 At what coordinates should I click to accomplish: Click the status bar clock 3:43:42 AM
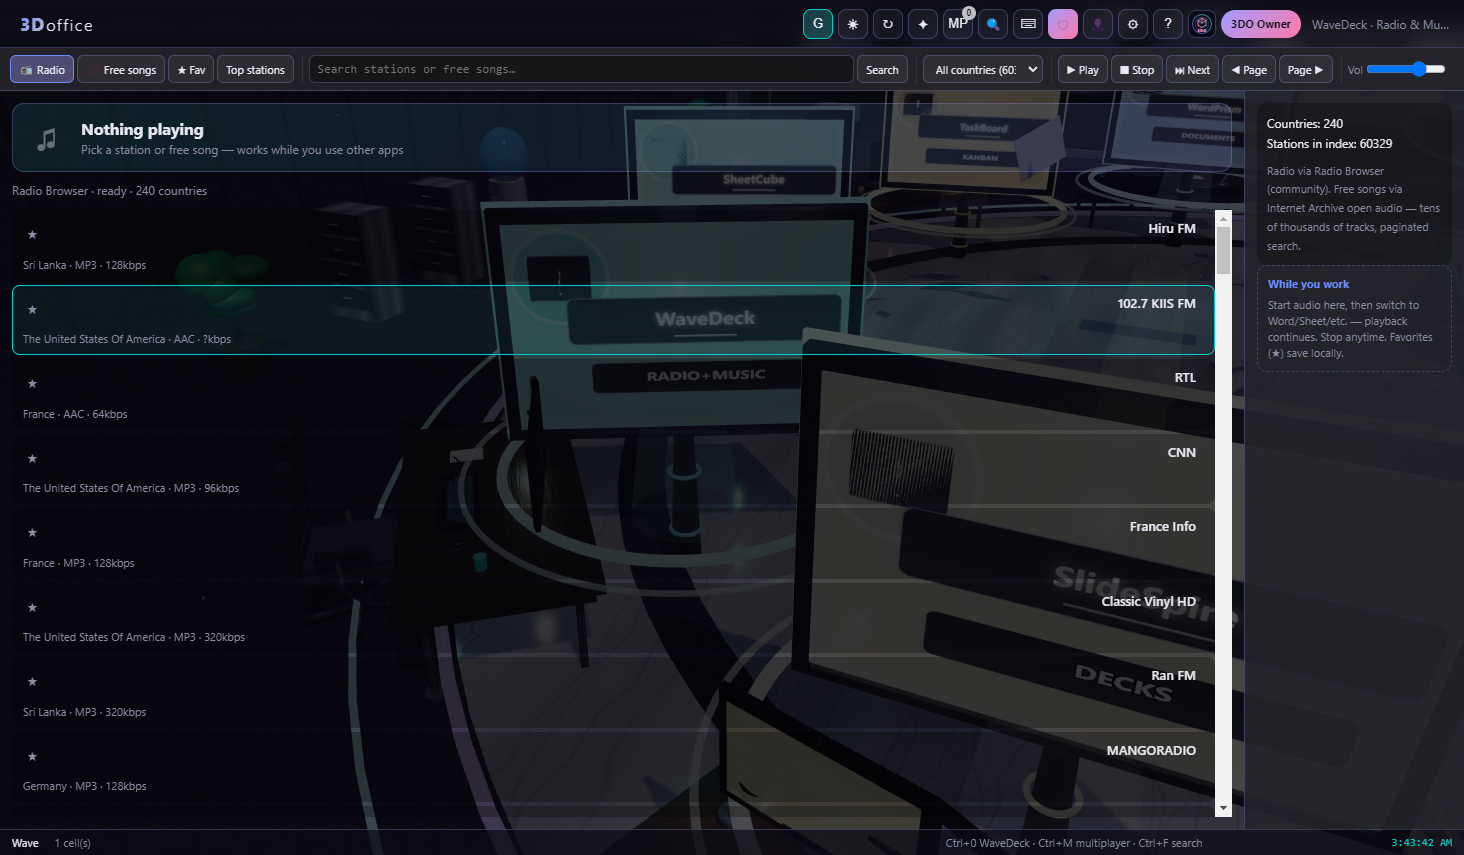click(x=1421, y=843)
